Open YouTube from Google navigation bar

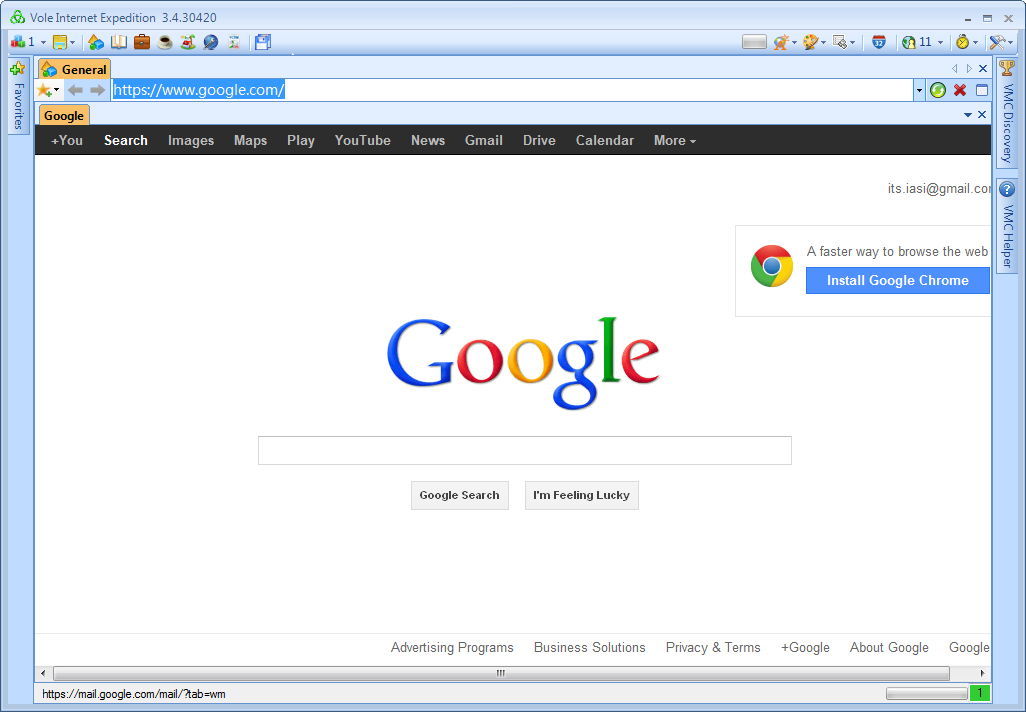tap(363, 140)
